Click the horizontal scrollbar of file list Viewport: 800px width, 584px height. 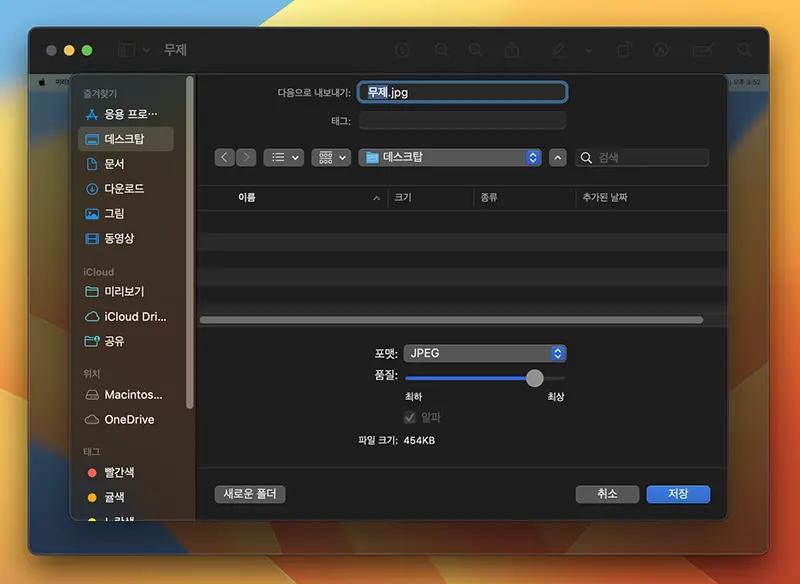coord(452,320)
